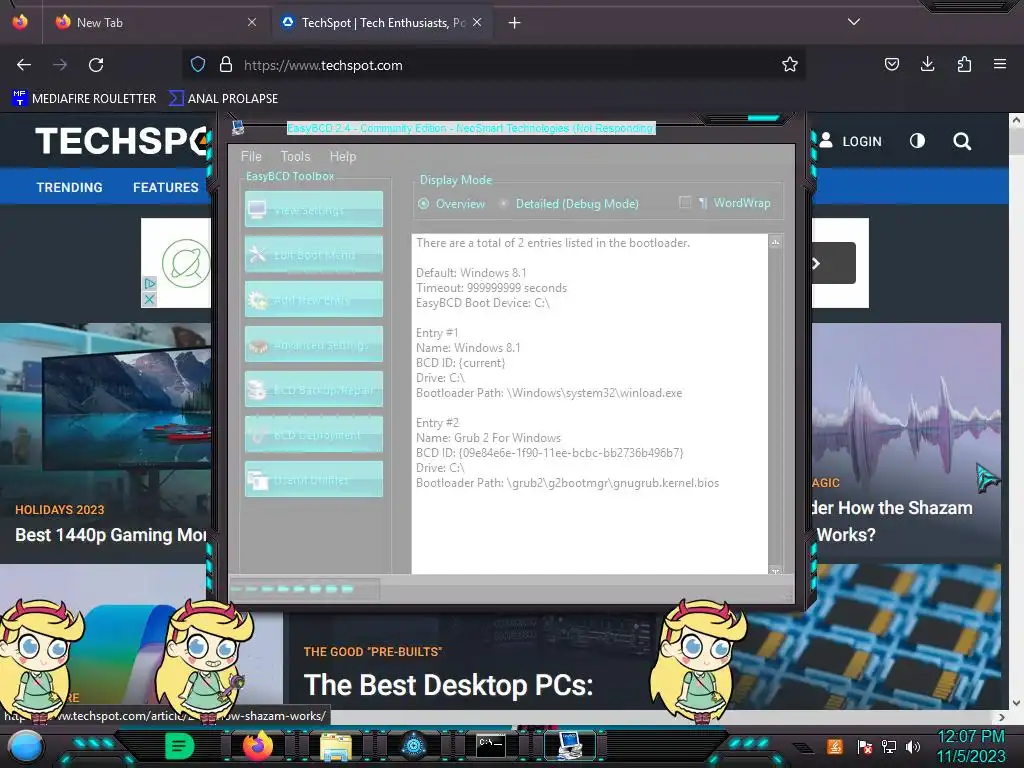Click browser page scrollbar down arrow

tap(1016, 703)
